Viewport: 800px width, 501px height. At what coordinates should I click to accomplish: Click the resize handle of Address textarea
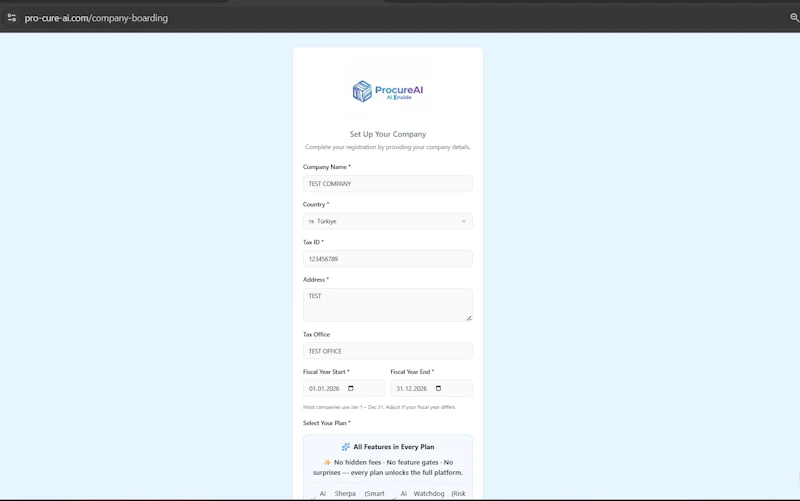pos(468,318)
